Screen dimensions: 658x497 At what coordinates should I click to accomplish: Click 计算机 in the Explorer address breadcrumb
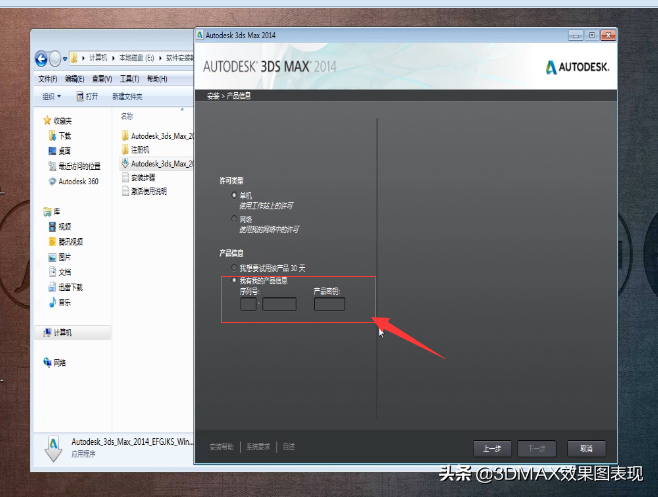98,58
